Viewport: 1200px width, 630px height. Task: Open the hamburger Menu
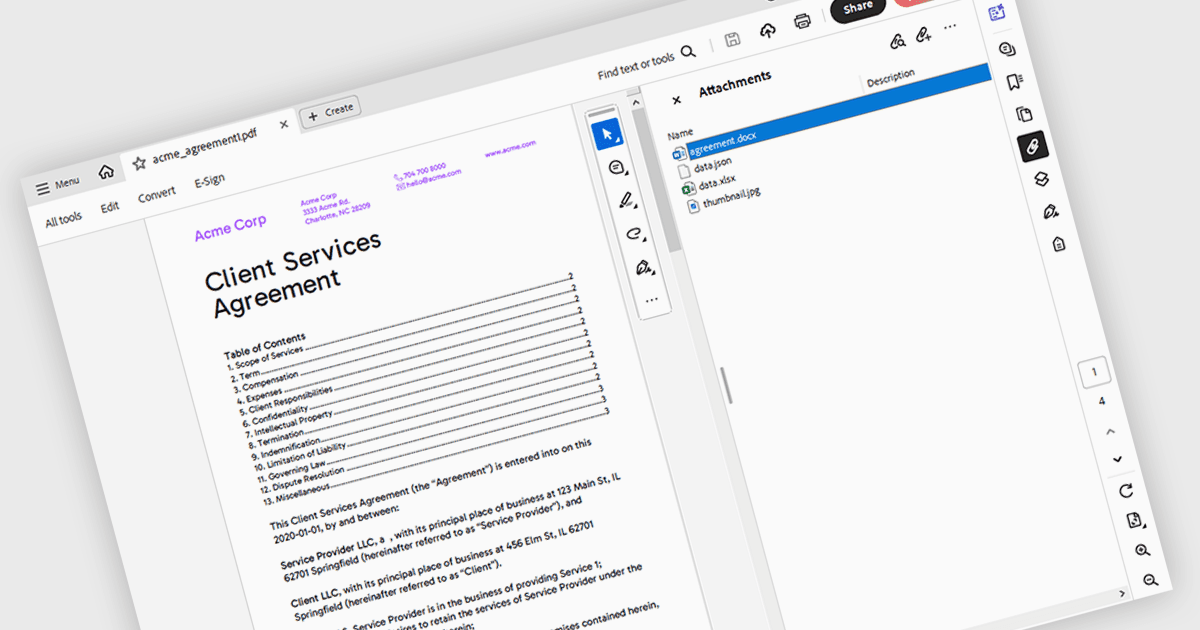[58, 186]
